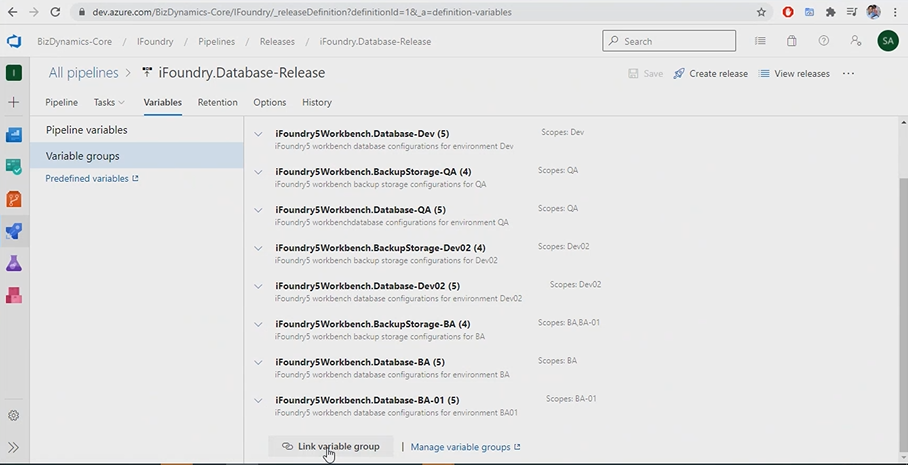Expand iFoundry5Workbench.Database-Dev group

point(258,134)
